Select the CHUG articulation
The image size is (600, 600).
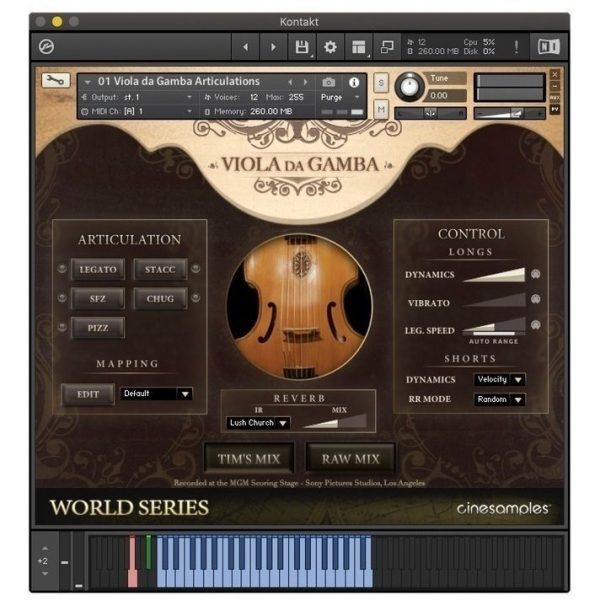pyautogui.click(x=160, y=298)
